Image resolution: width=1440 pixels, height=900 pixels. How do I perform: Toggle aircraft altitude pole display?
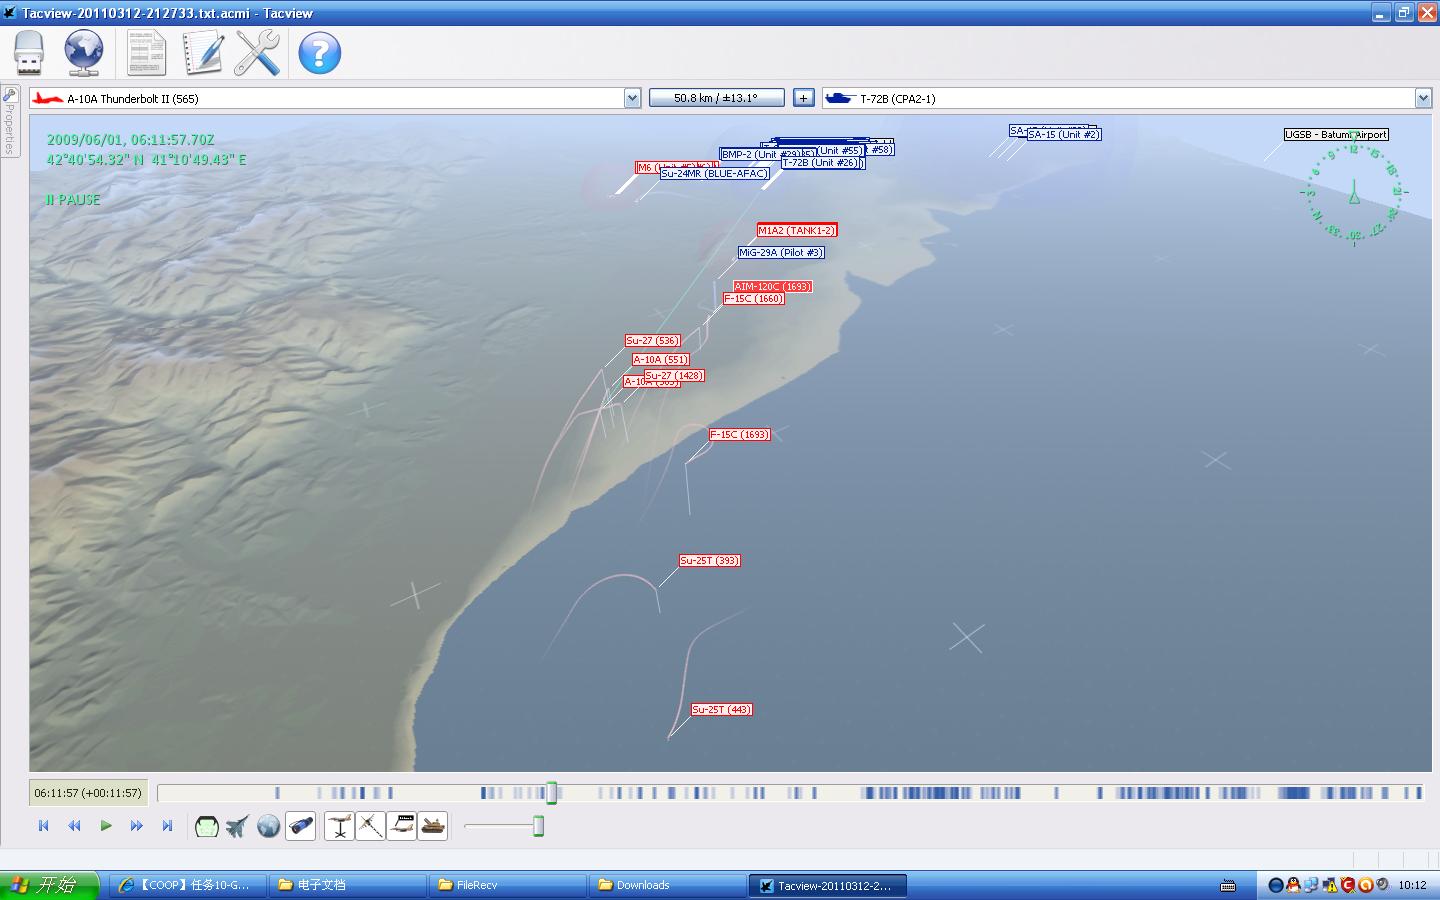tap(340, 827)
